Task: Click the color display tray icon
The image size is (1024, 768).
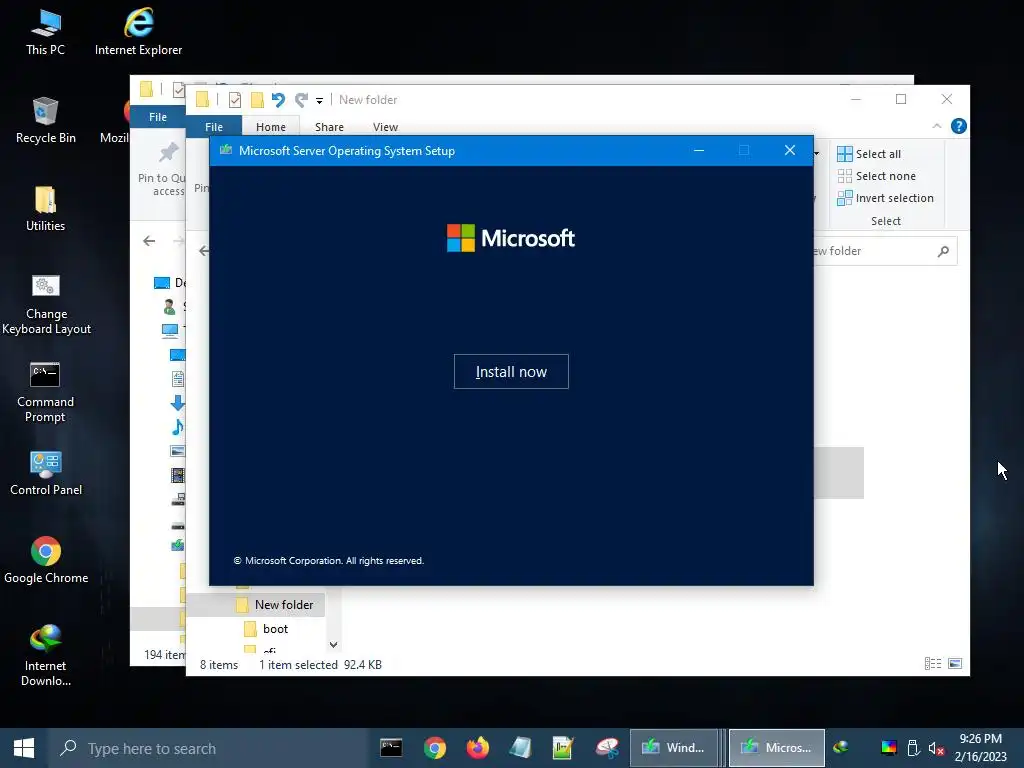Action: 889,748
